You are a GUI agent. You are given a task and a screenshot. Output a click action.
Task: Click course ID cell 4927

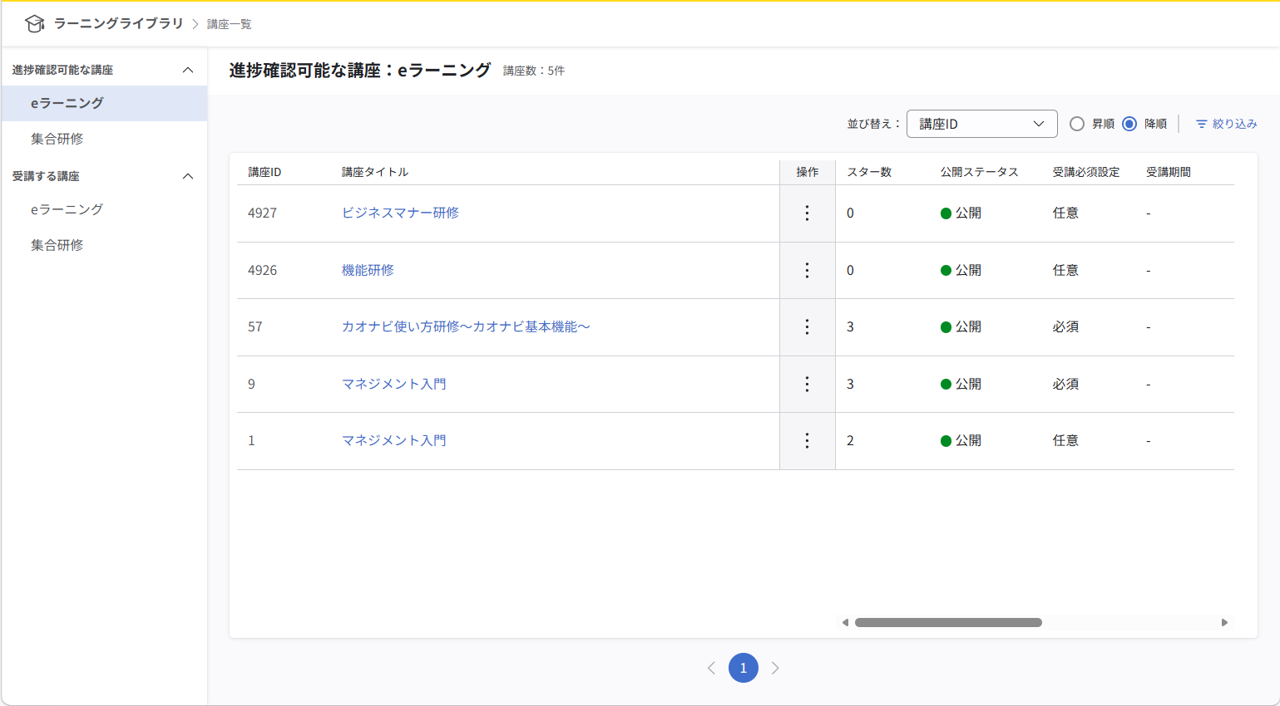262,213
